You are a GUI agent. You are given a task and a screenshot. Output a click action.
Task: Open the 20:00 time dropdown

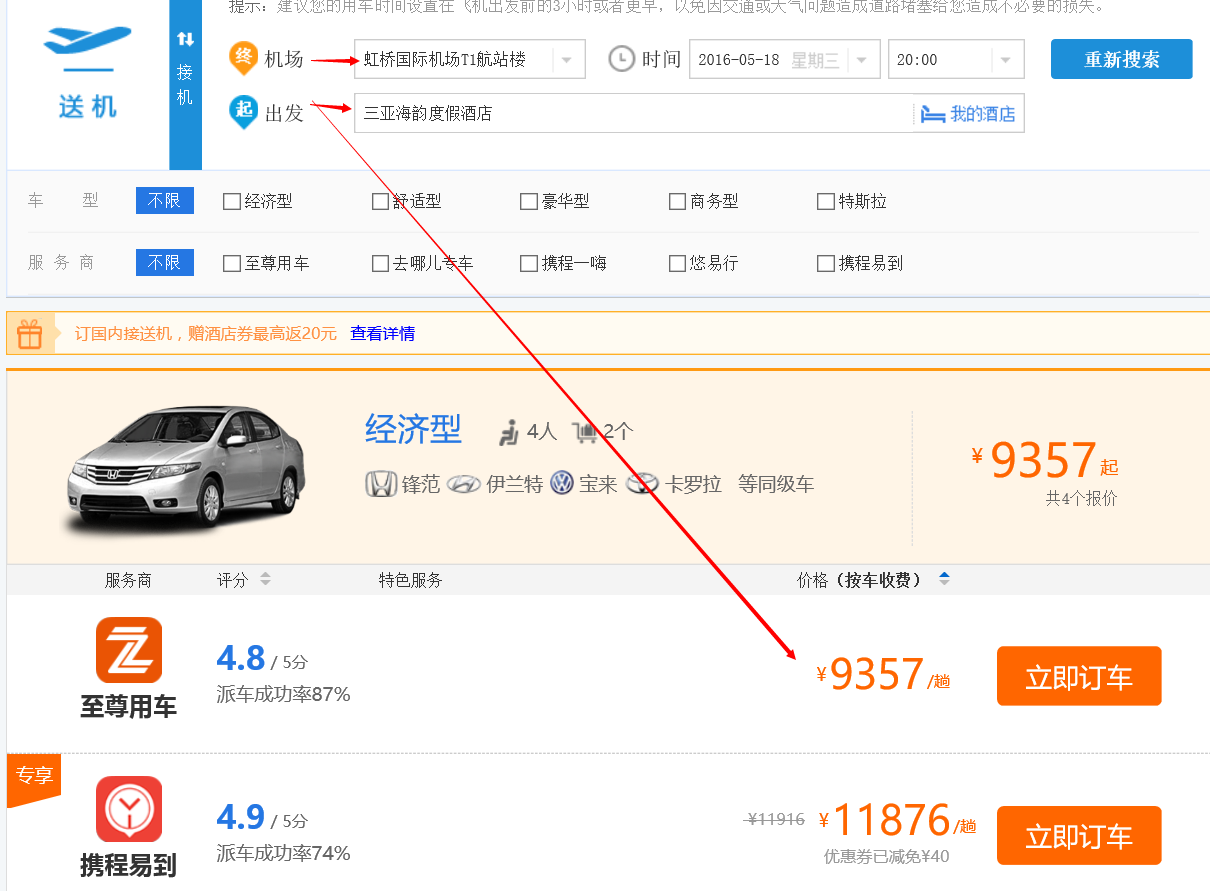pos(1005,60)
